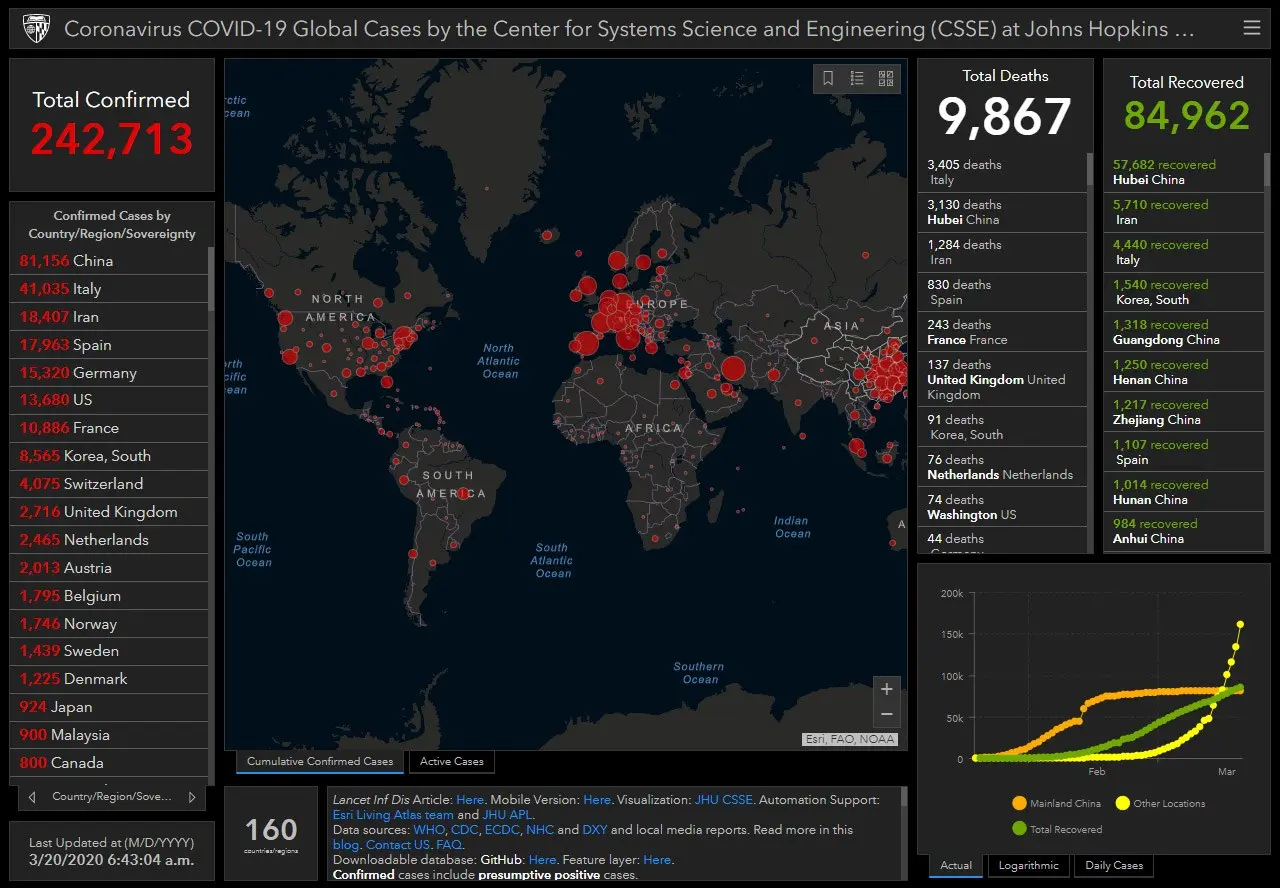Image resolution: width=1280 pixels, height=888 pixels.
Task: Click the Johns Hopkins shield logo
Action: (x=36, y=29)
